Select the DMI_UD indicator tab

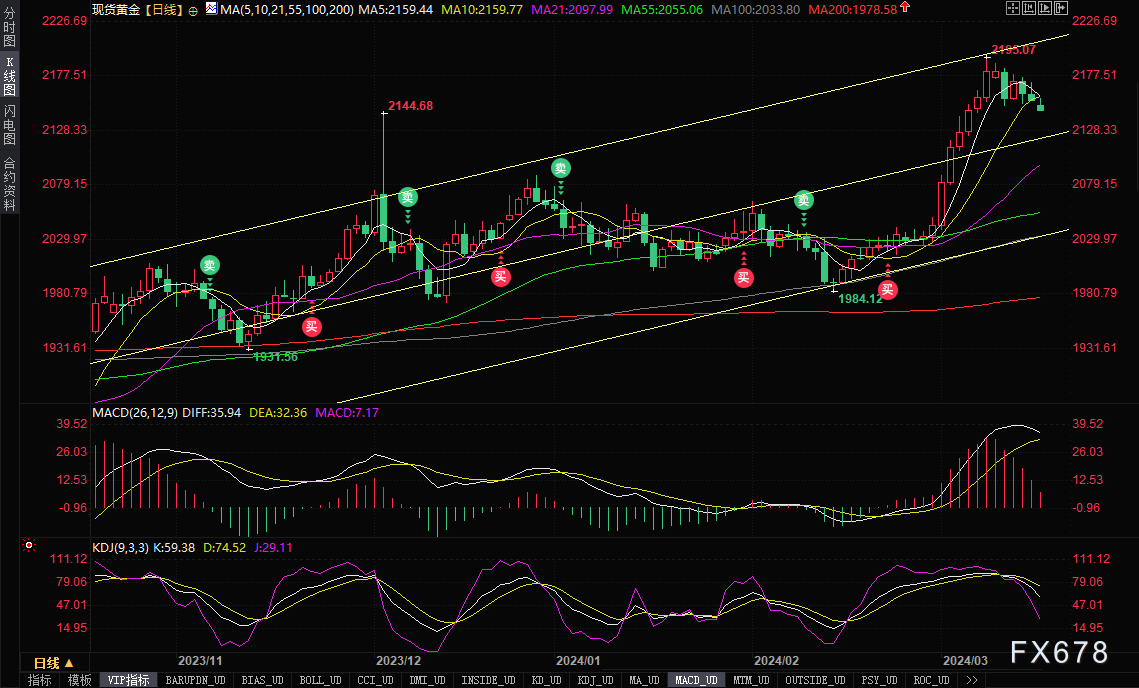pos(427,680)
